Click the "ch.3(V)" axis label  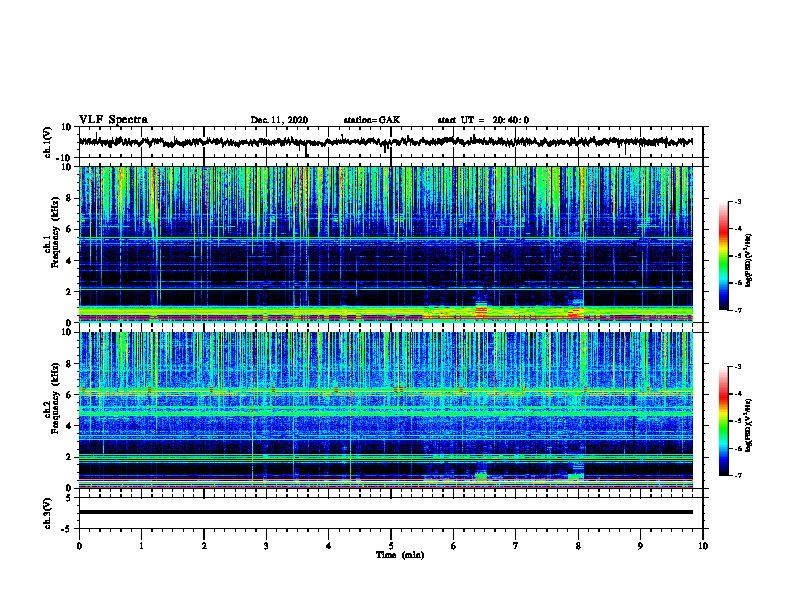[x=48, y=513]
